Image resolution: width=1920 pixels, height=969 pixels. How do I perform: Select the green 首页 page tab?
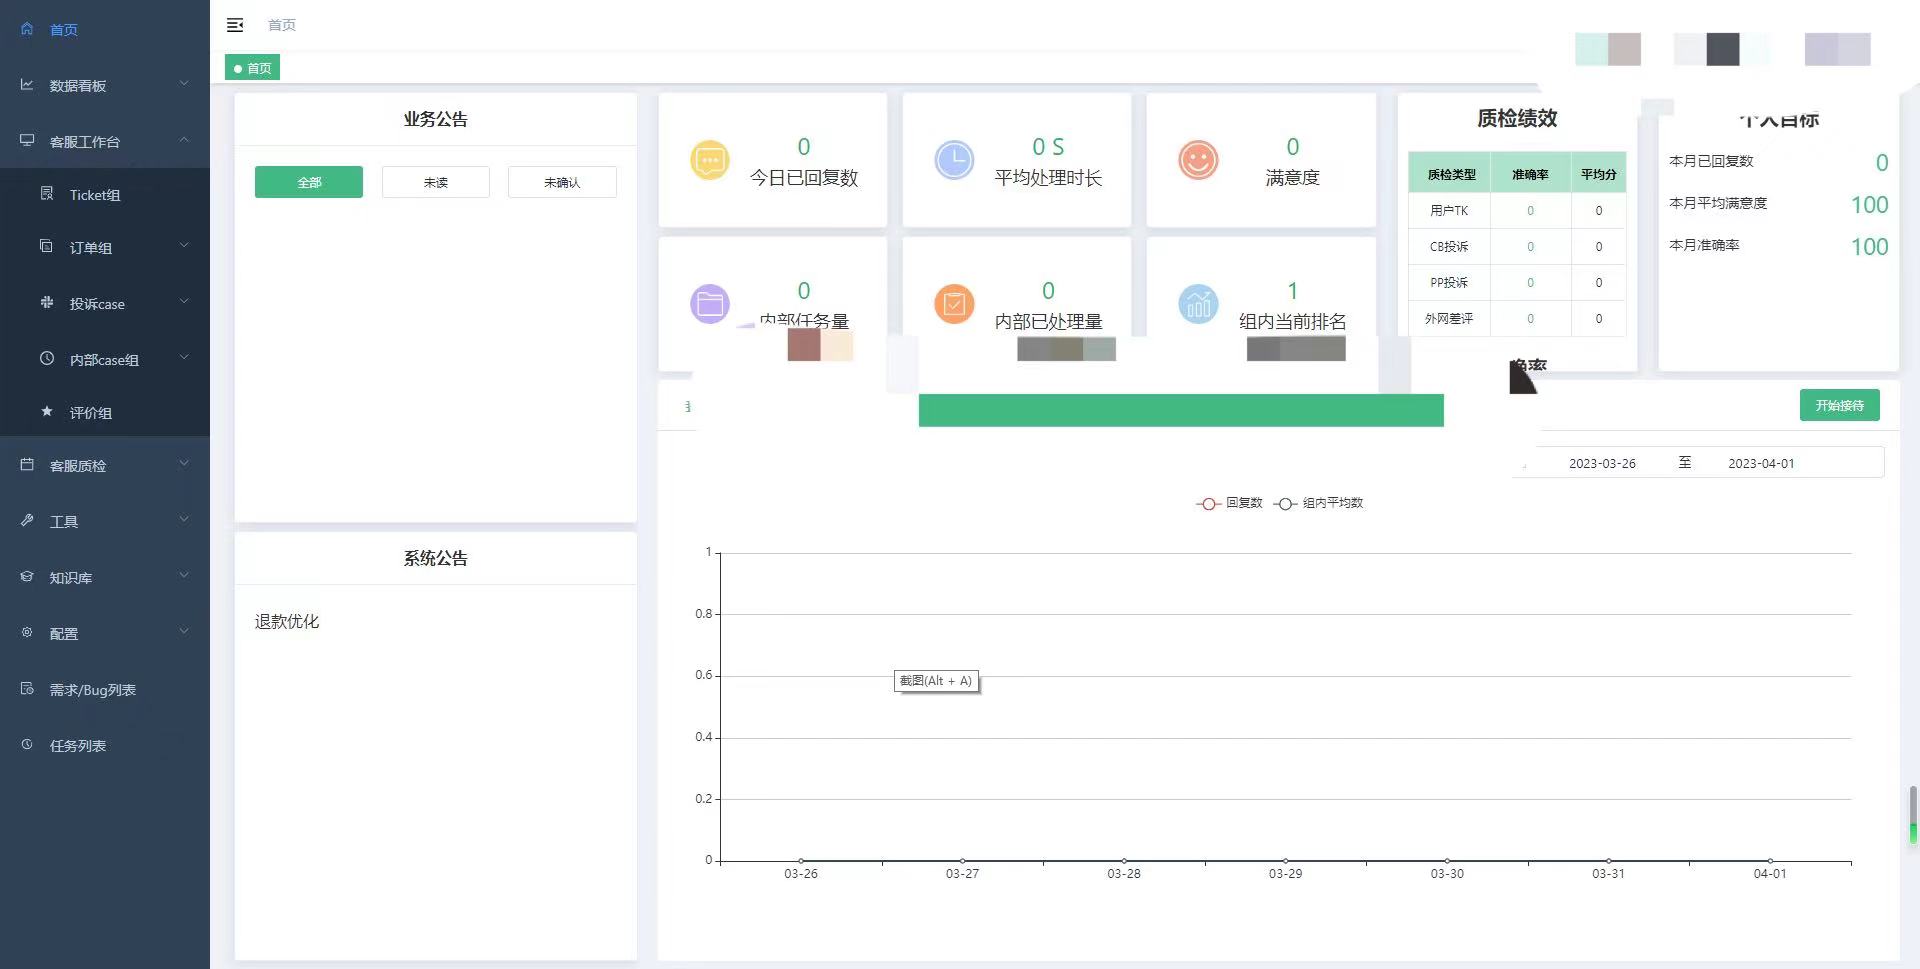point(252,68)
